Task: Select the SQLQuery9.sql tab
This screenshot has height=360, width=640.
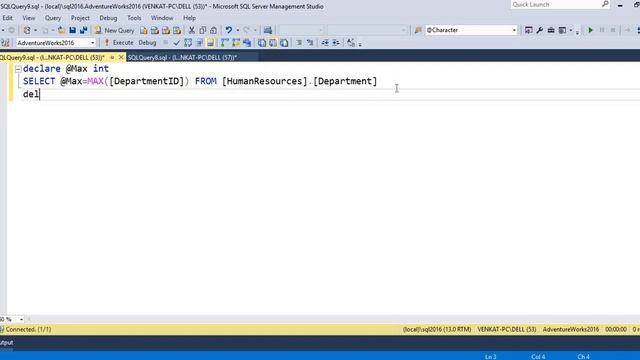Action: point(52,58)
